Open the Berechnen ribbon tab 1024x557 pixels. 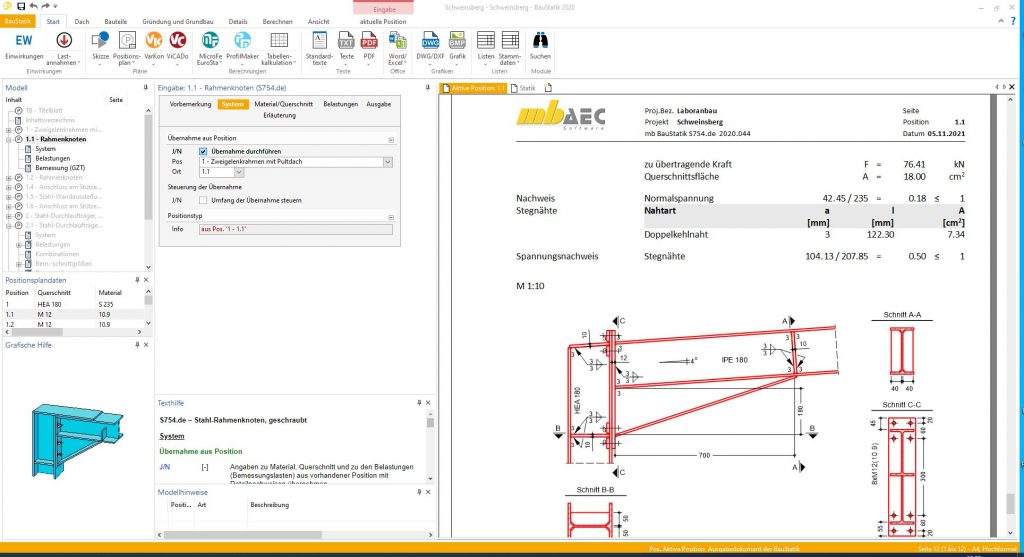(278, 22)
